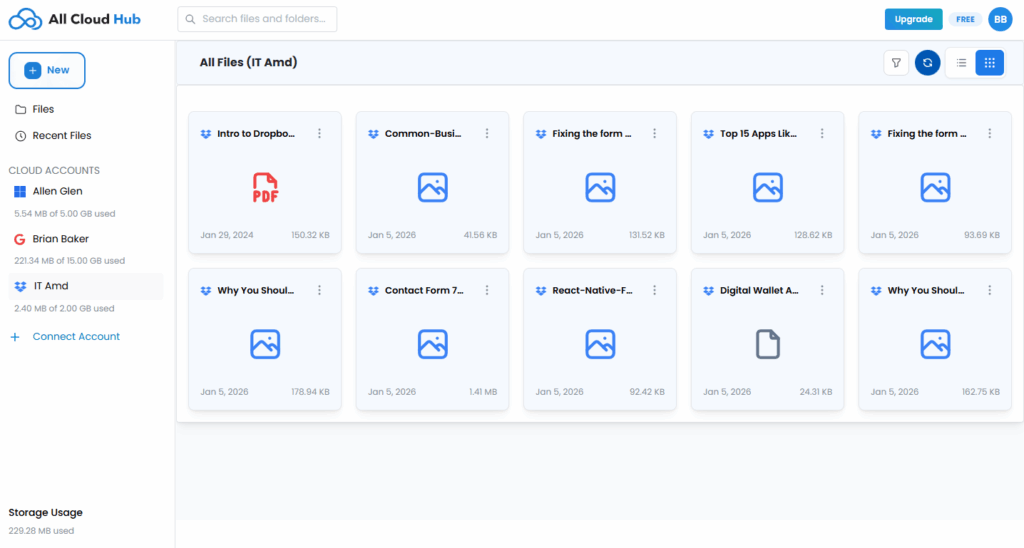1024x548 pixels.
Task: Open more options for 93.69 KB Fixing the form file
Action: tap(990, 133)
